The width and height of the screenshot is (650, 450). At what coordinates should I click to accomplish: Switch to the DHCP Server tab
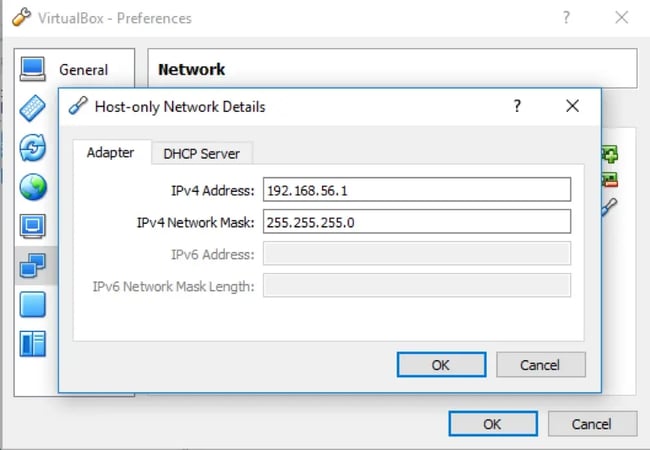point(202,153)
